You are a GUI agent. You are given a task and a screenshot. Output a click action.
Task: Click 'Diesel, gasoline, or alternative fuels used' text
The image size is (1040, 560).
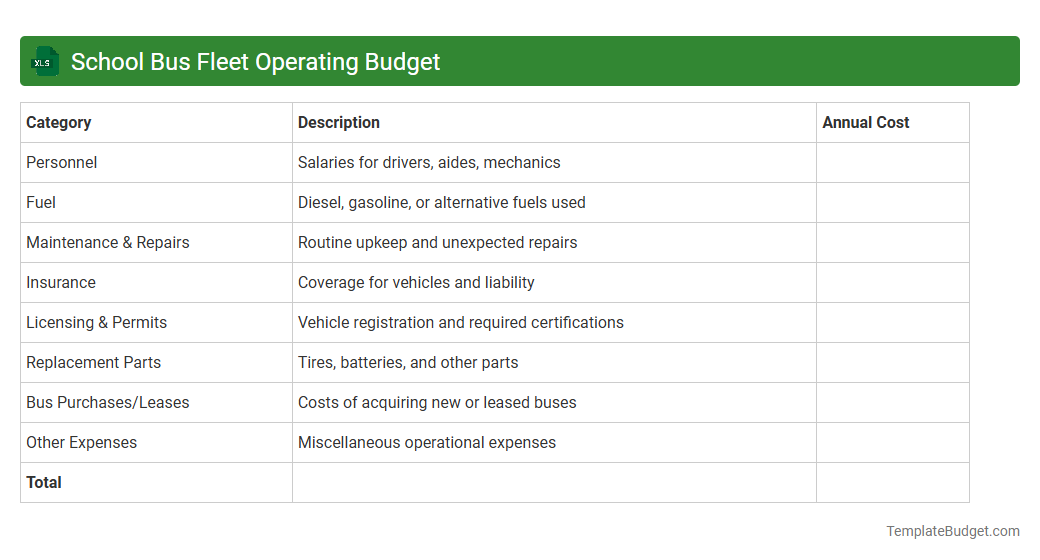coord(441,202)
